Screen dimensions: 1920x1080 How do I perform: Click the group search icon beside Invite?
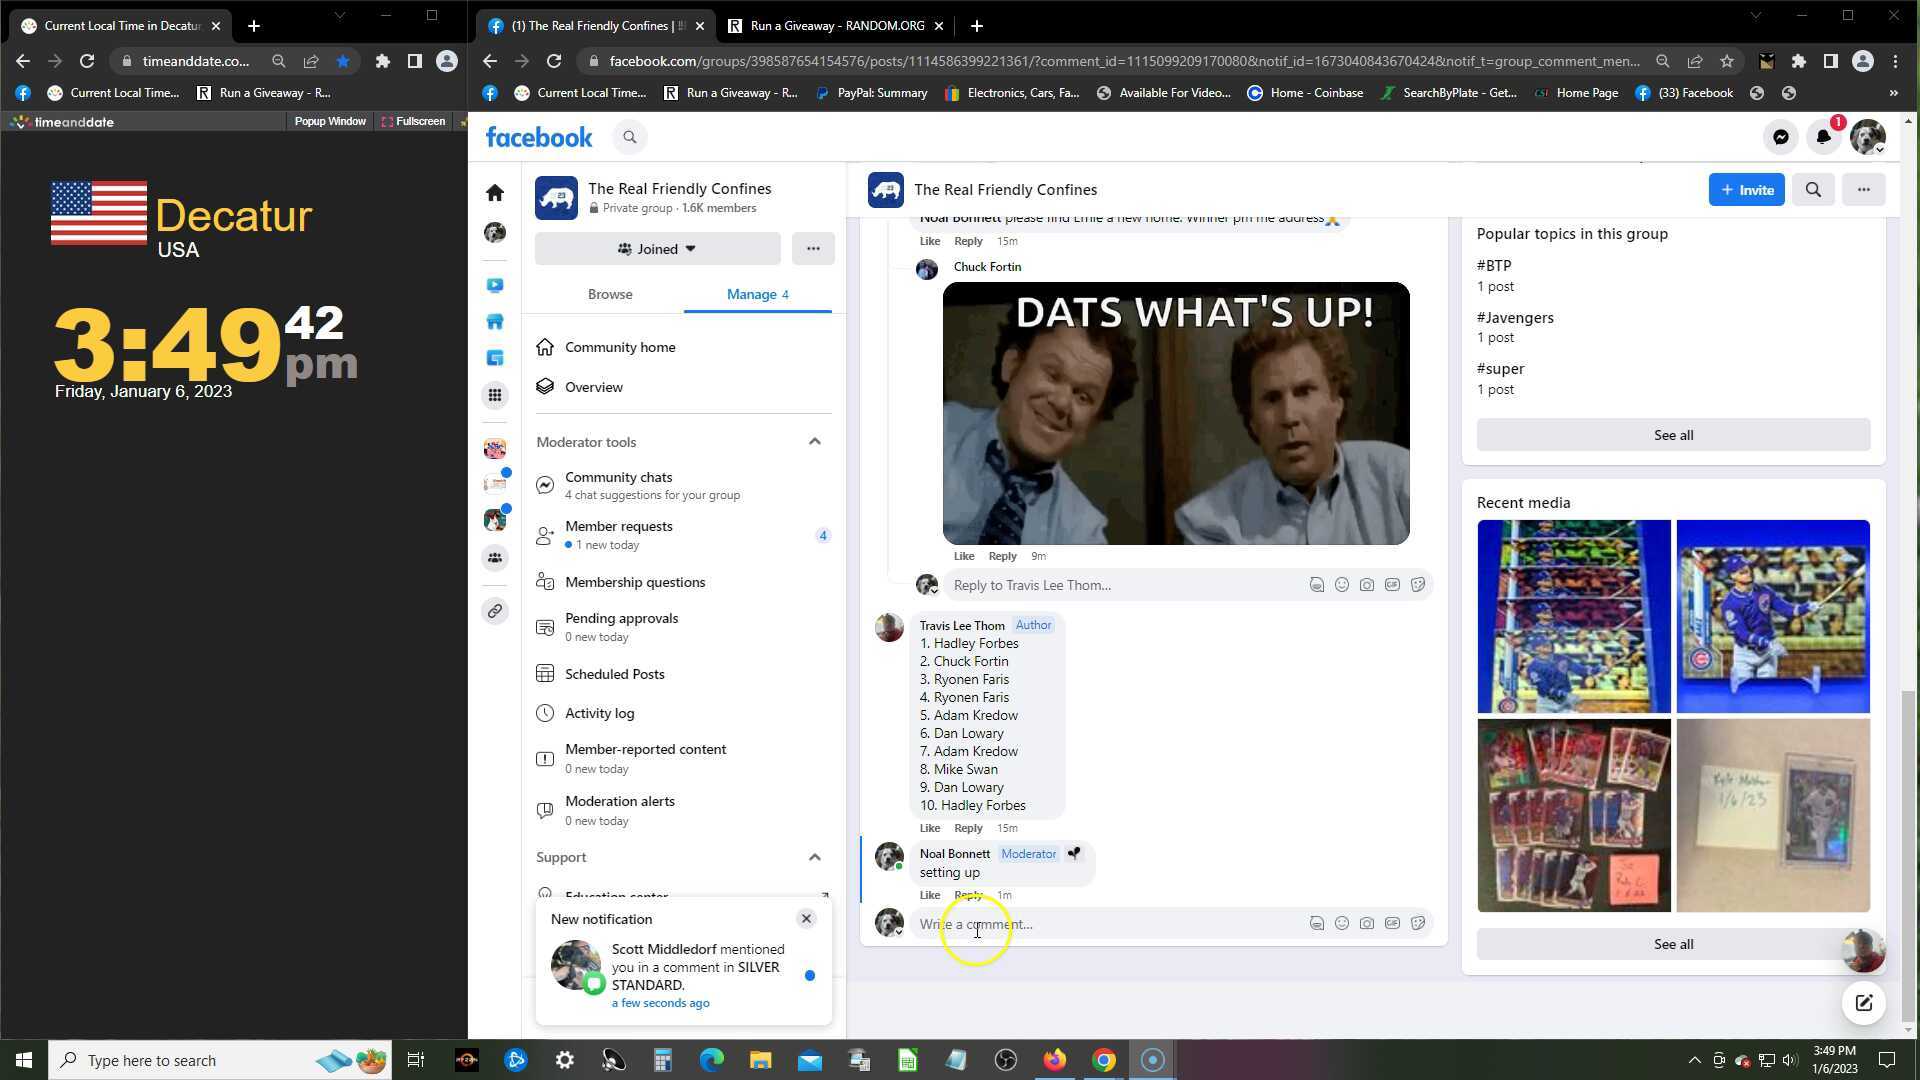(1813, 190)
